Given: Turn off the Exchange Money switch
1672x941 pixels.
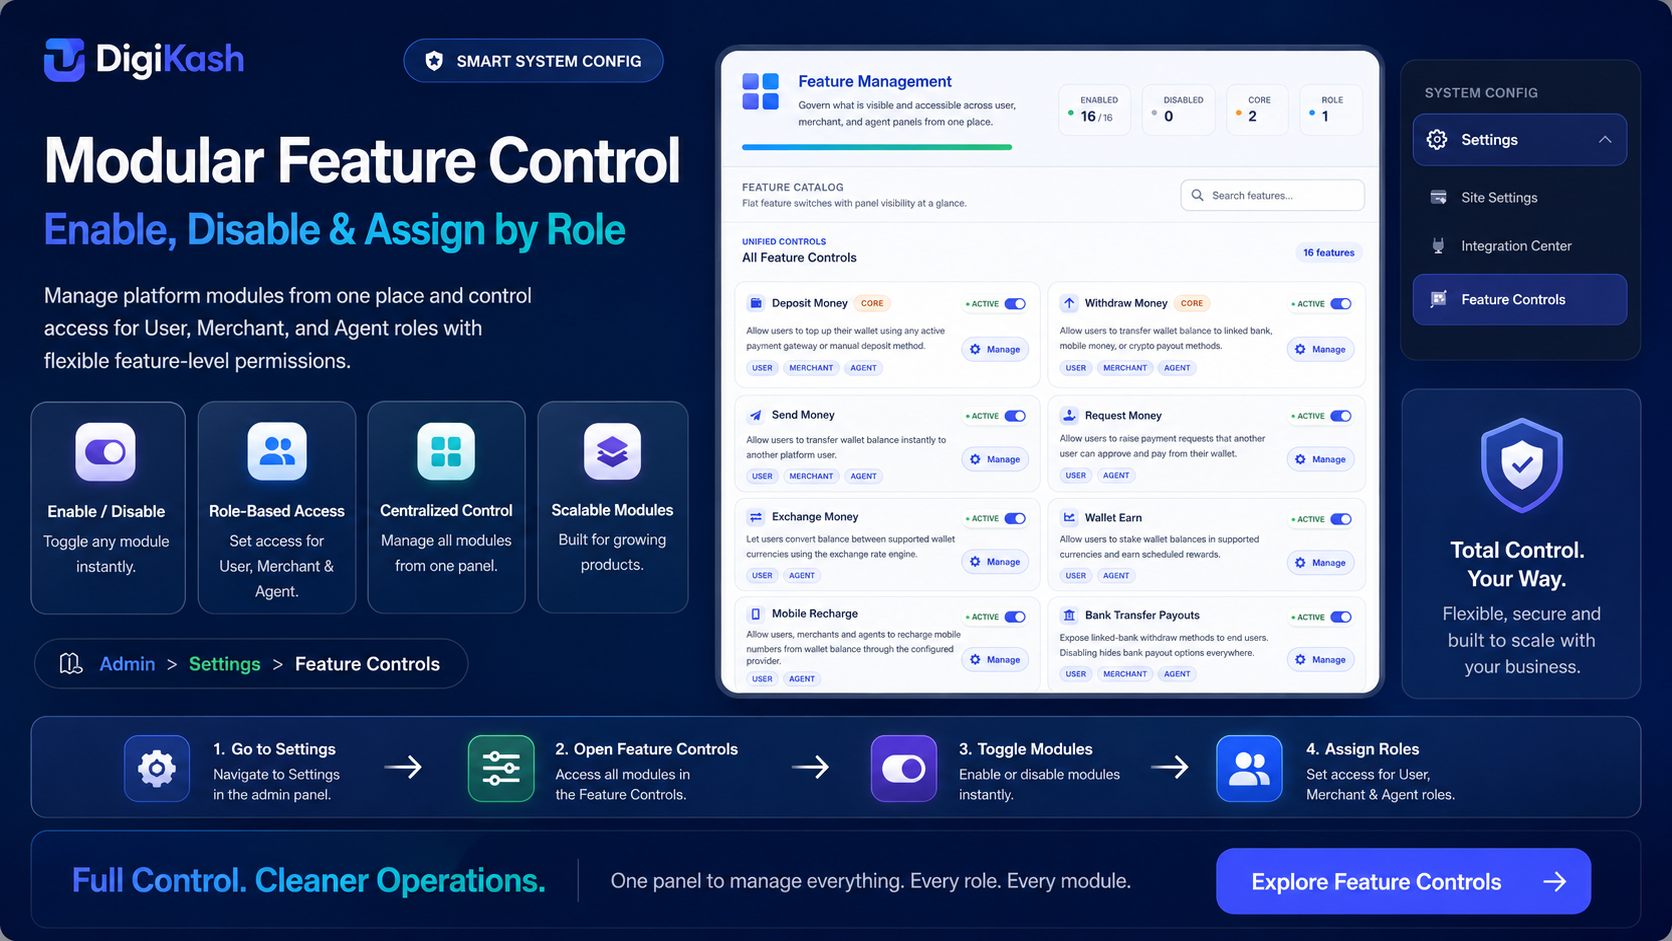Looking at the screenshot, I should coord(1015,518).
